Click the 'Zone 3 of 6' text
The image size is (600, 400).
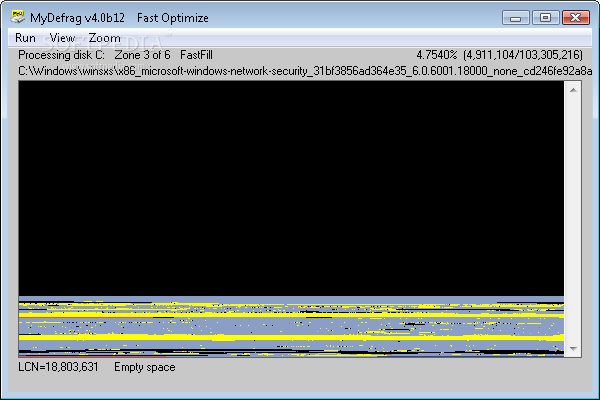coord(142,55)
